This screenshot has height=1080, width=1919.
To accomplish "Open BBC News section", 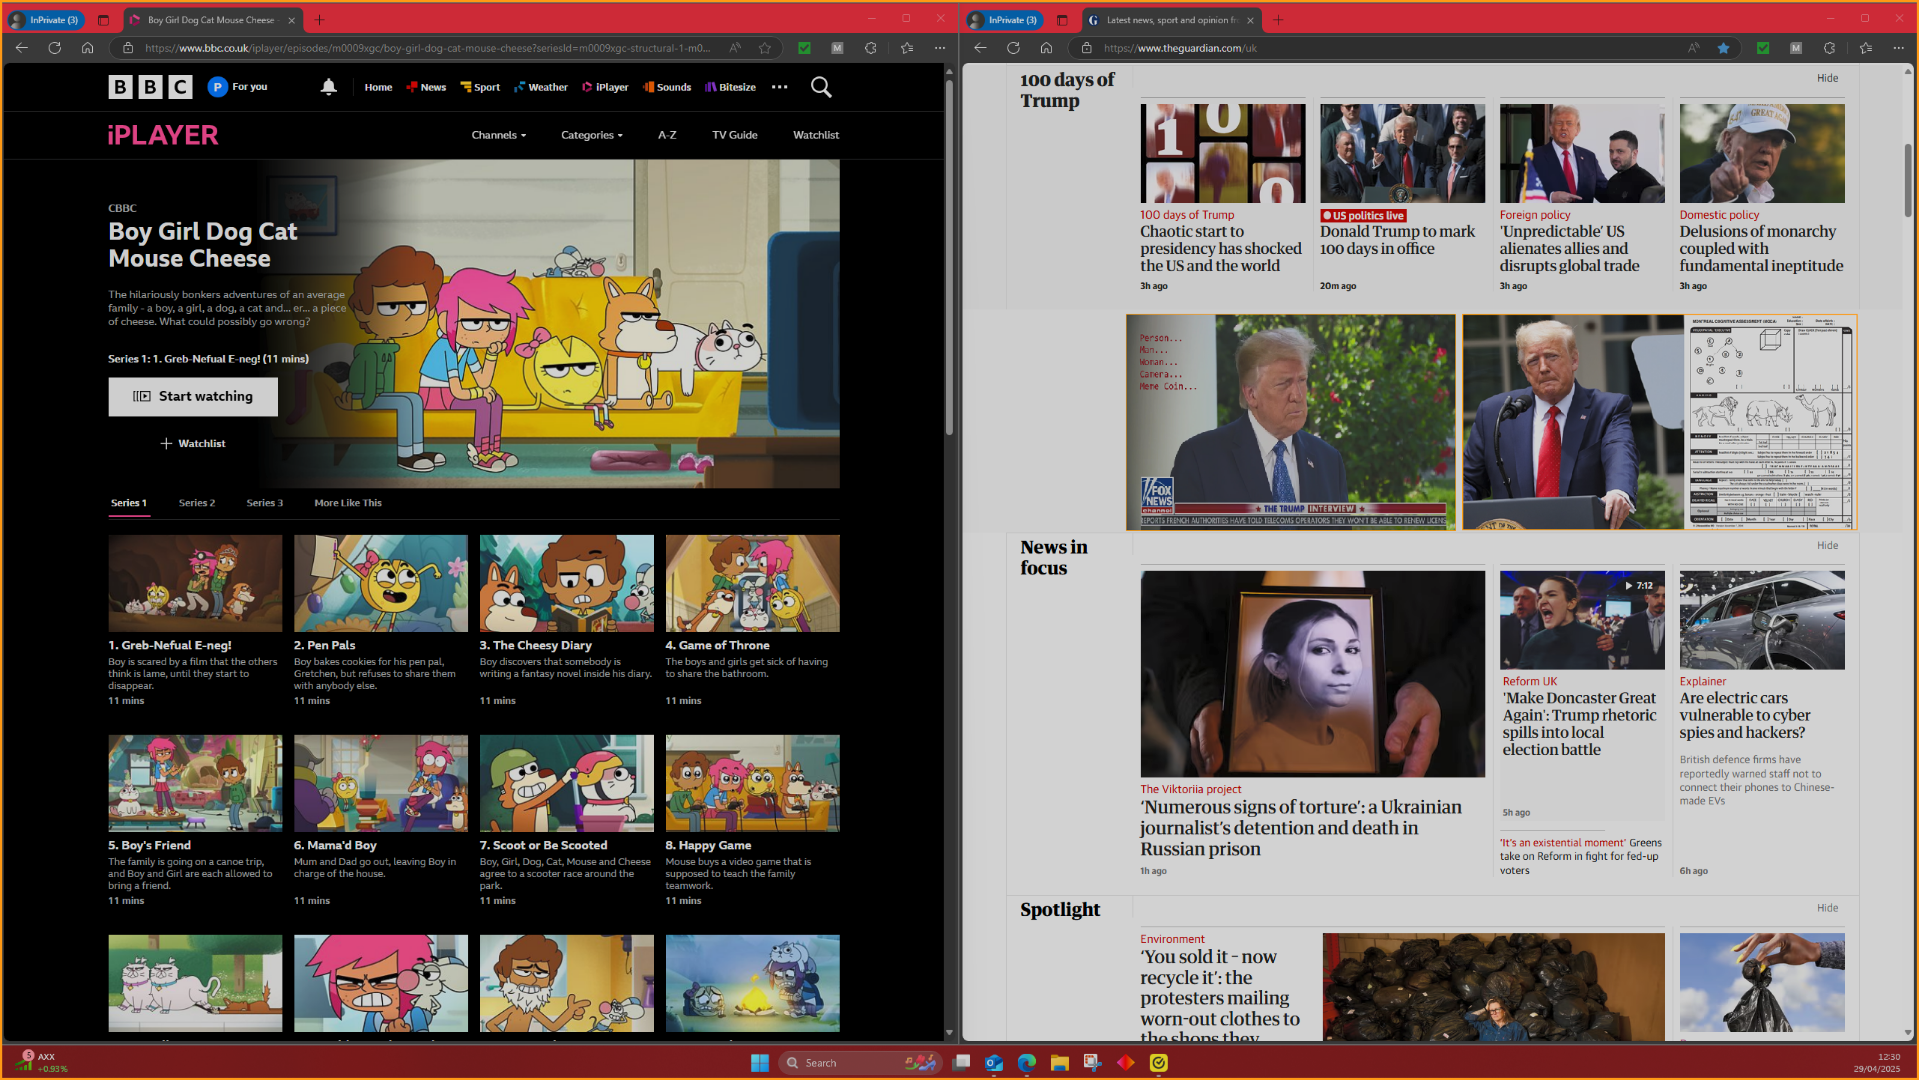I will [x=426, y=87].
